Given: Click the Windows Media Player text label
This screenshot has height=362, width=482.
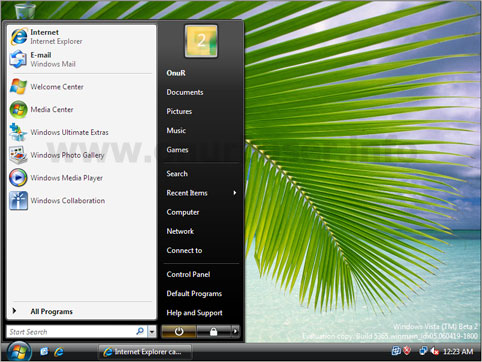Looking at the screenshot, I should coord(67,178).
